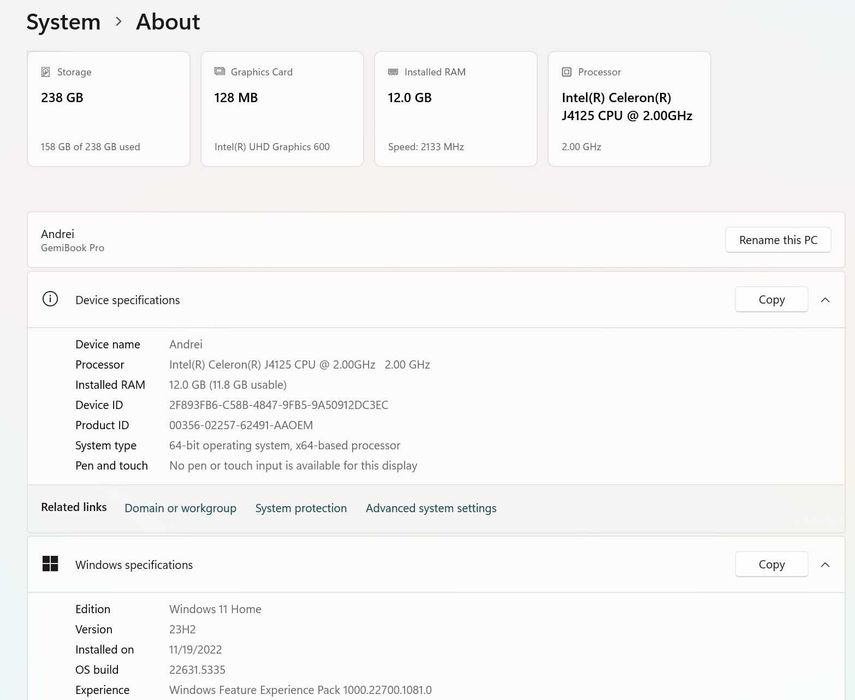Go back to System in breadcrumb
The height and width of the screenshot is (700, 855).
point(63,22)
